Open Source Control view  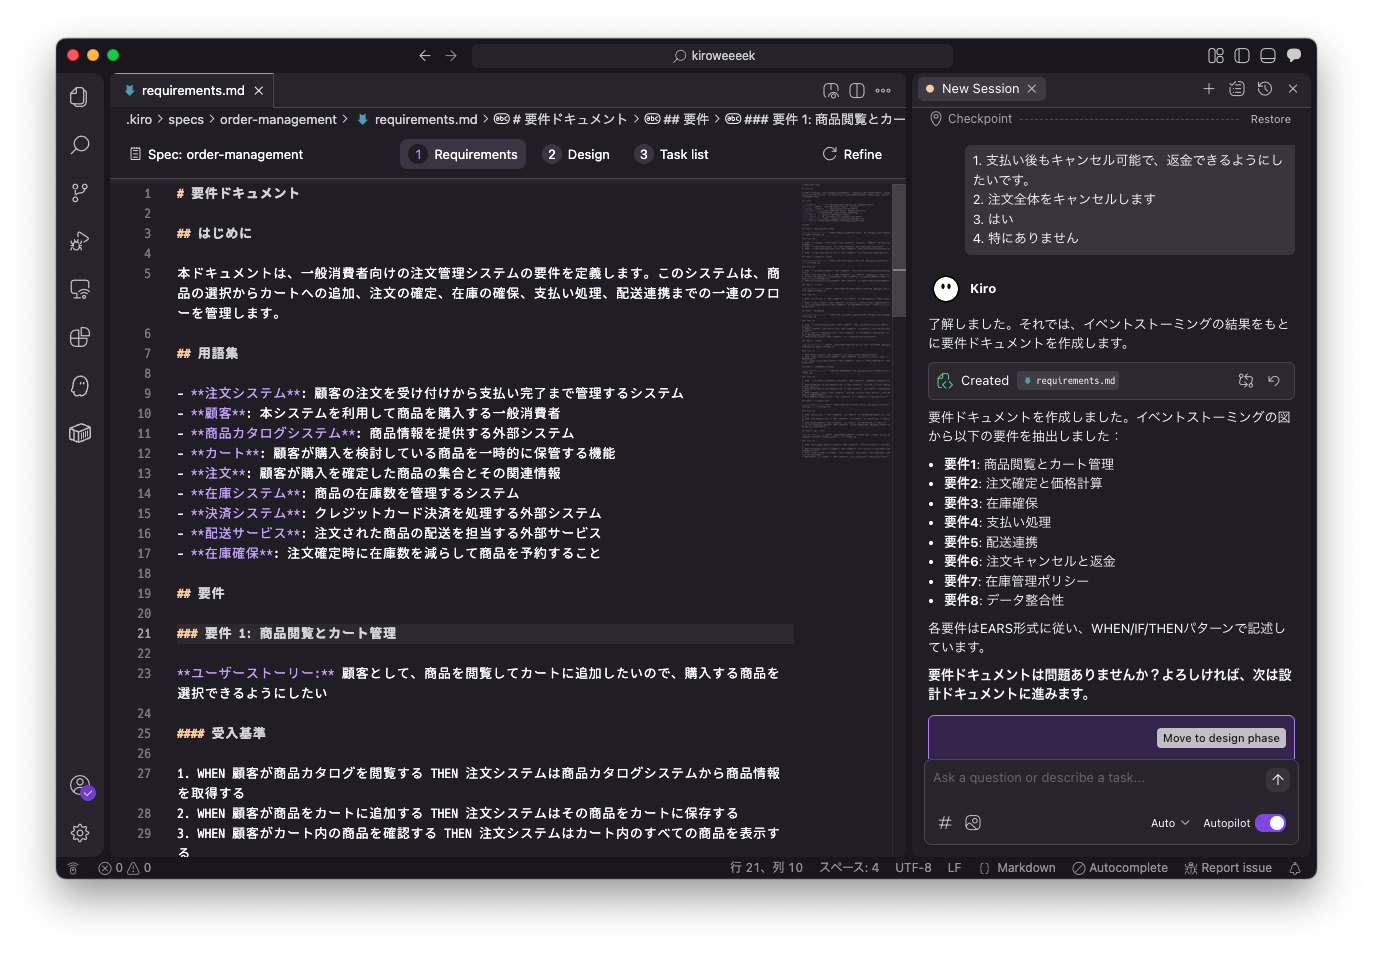[x=80, y=193]
